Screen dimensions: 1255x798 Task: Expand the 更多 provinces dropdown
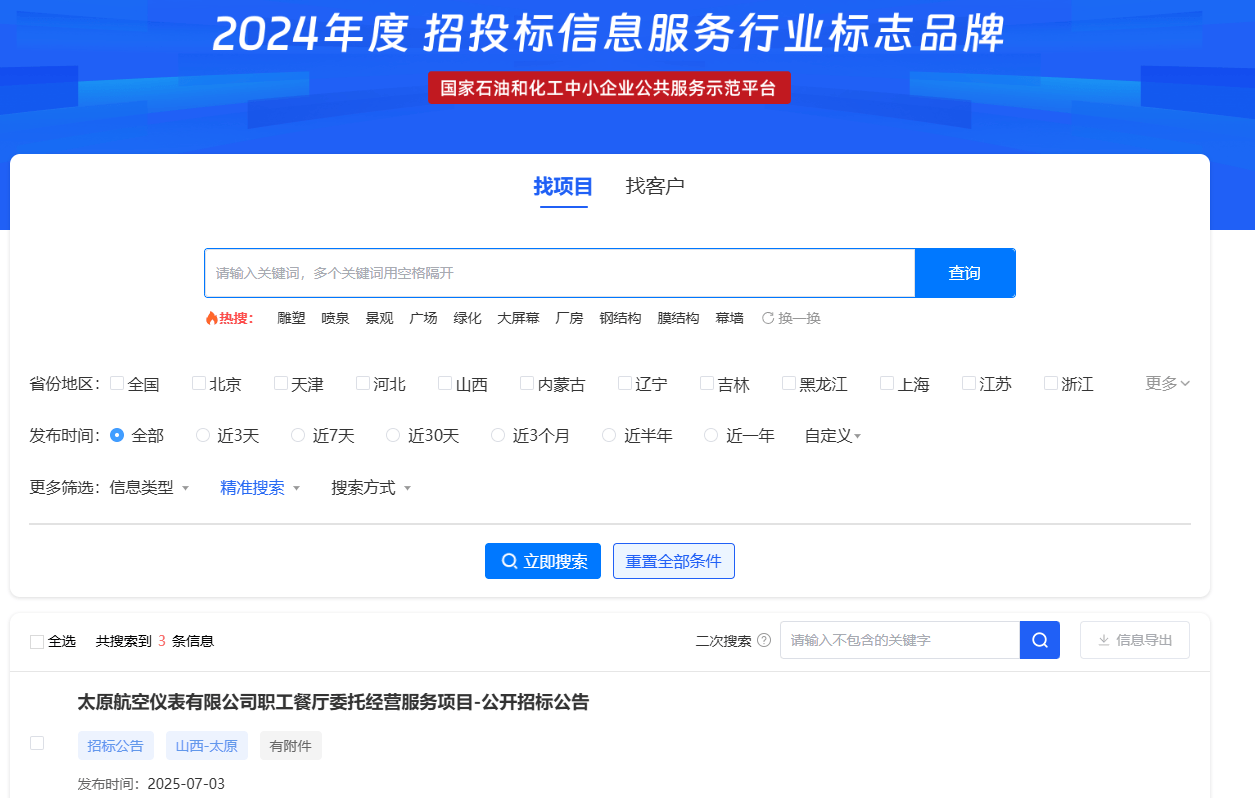(x=1165, y=382)
